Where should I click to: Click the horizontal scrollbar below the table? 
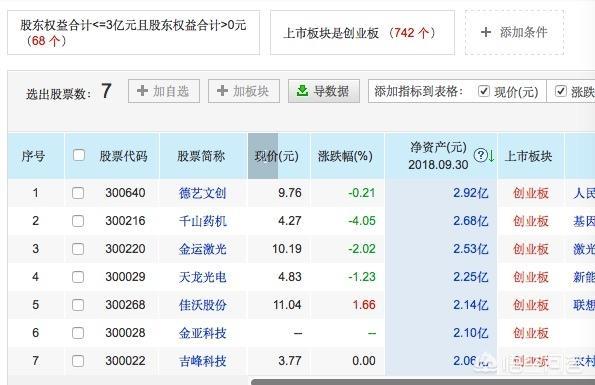click(x=423, y=381)
